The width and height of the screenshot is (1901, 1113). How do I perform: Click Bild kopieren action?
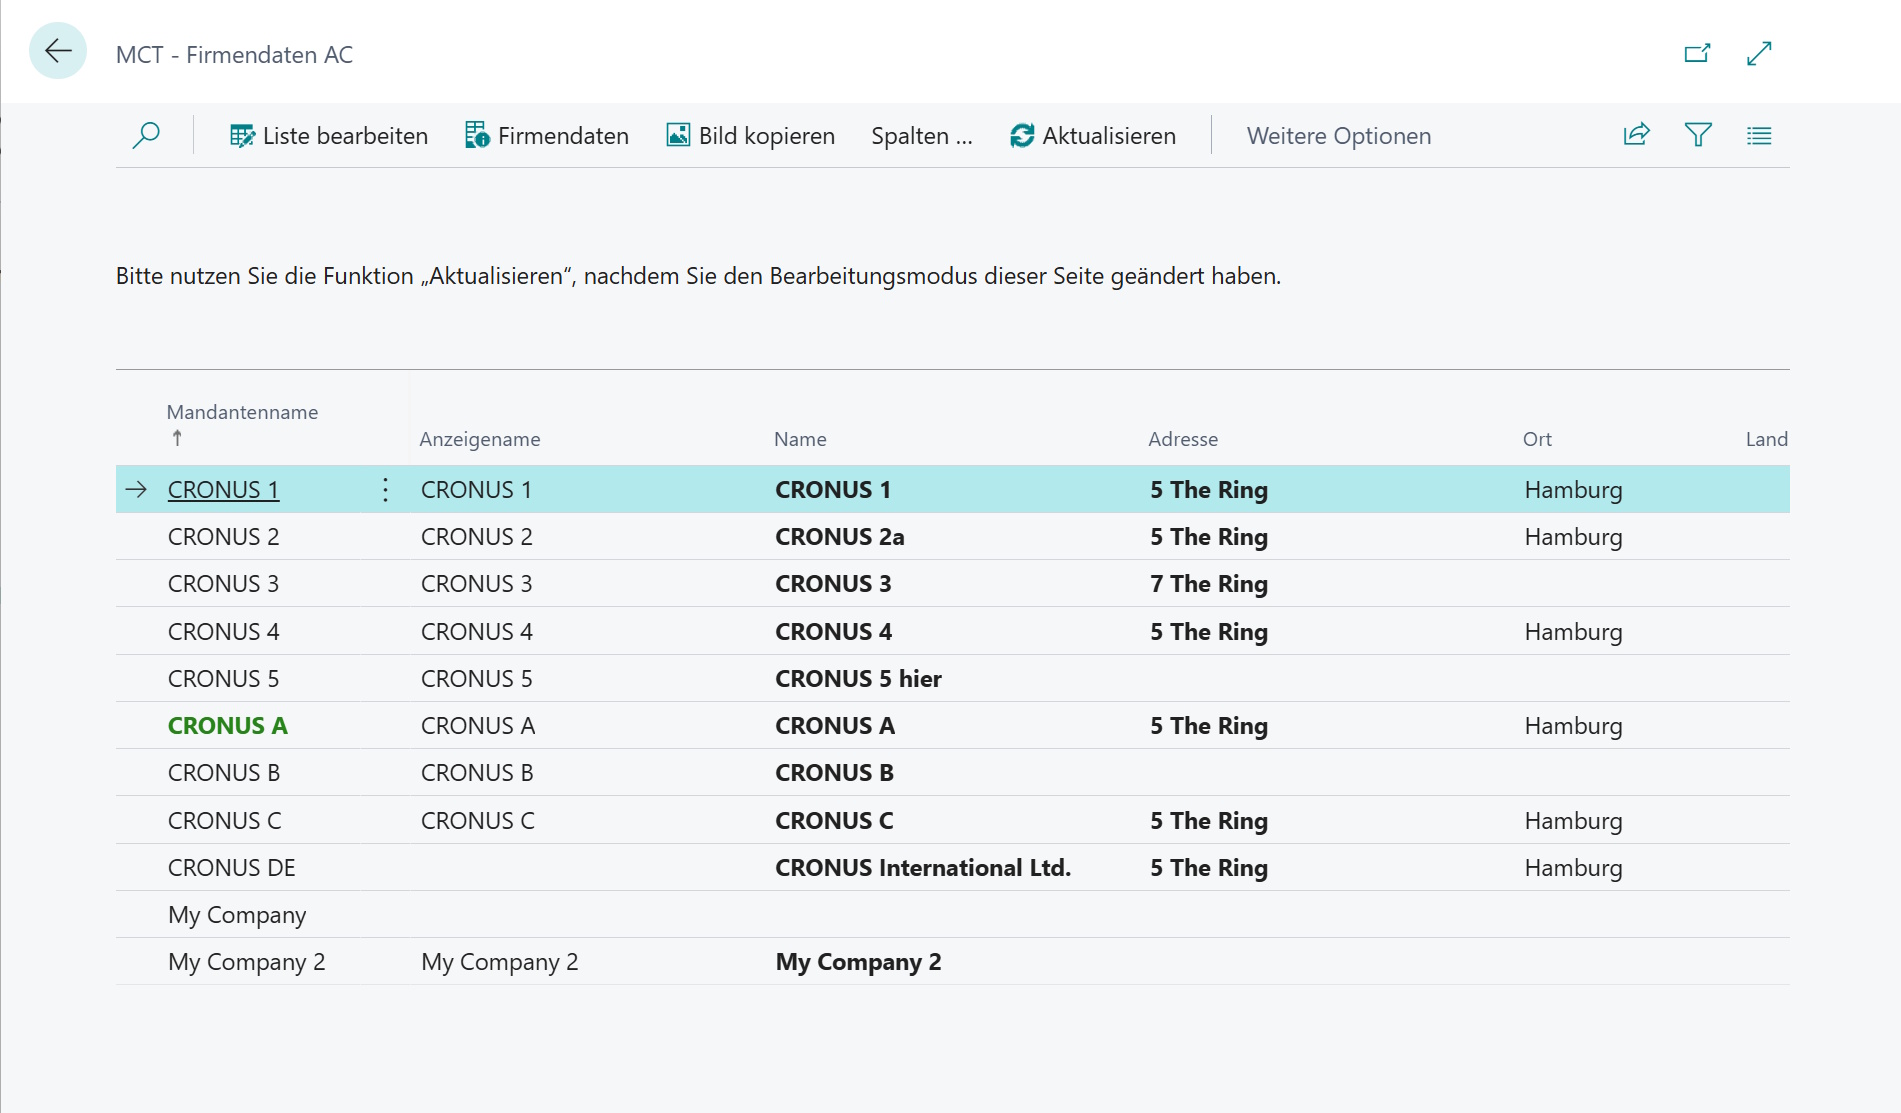pos(750,135)
